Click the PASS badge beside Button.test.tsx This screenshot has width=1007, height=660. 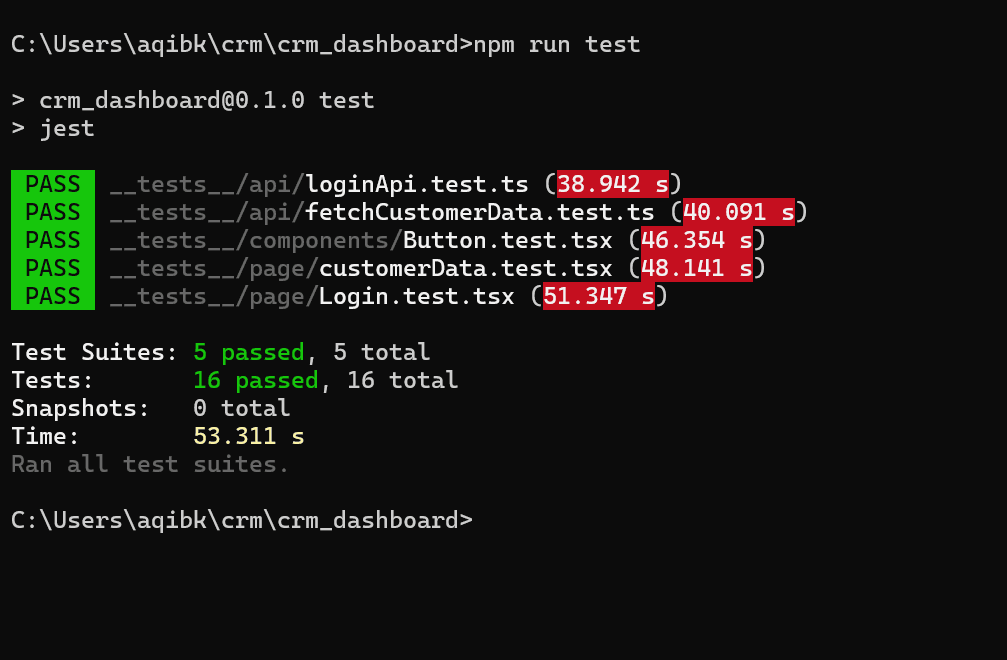pyautogui.click(x=53, y=240)
